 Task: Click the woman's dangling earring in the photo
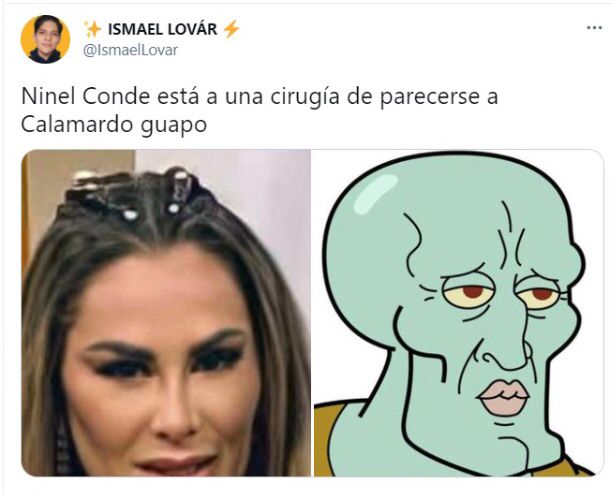(x=62, y=446)
